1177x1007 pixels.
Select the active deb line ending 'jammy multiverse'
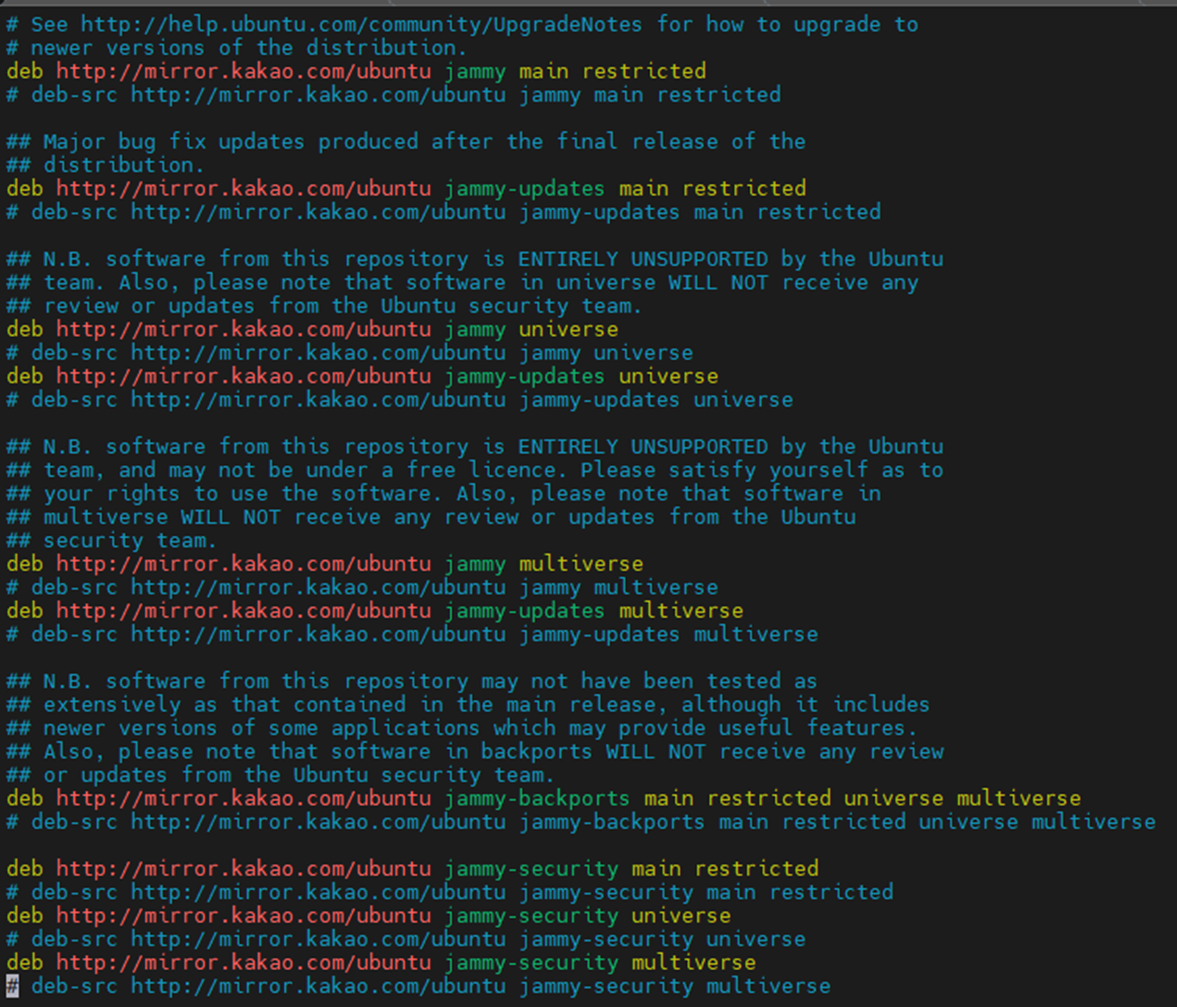325,564
